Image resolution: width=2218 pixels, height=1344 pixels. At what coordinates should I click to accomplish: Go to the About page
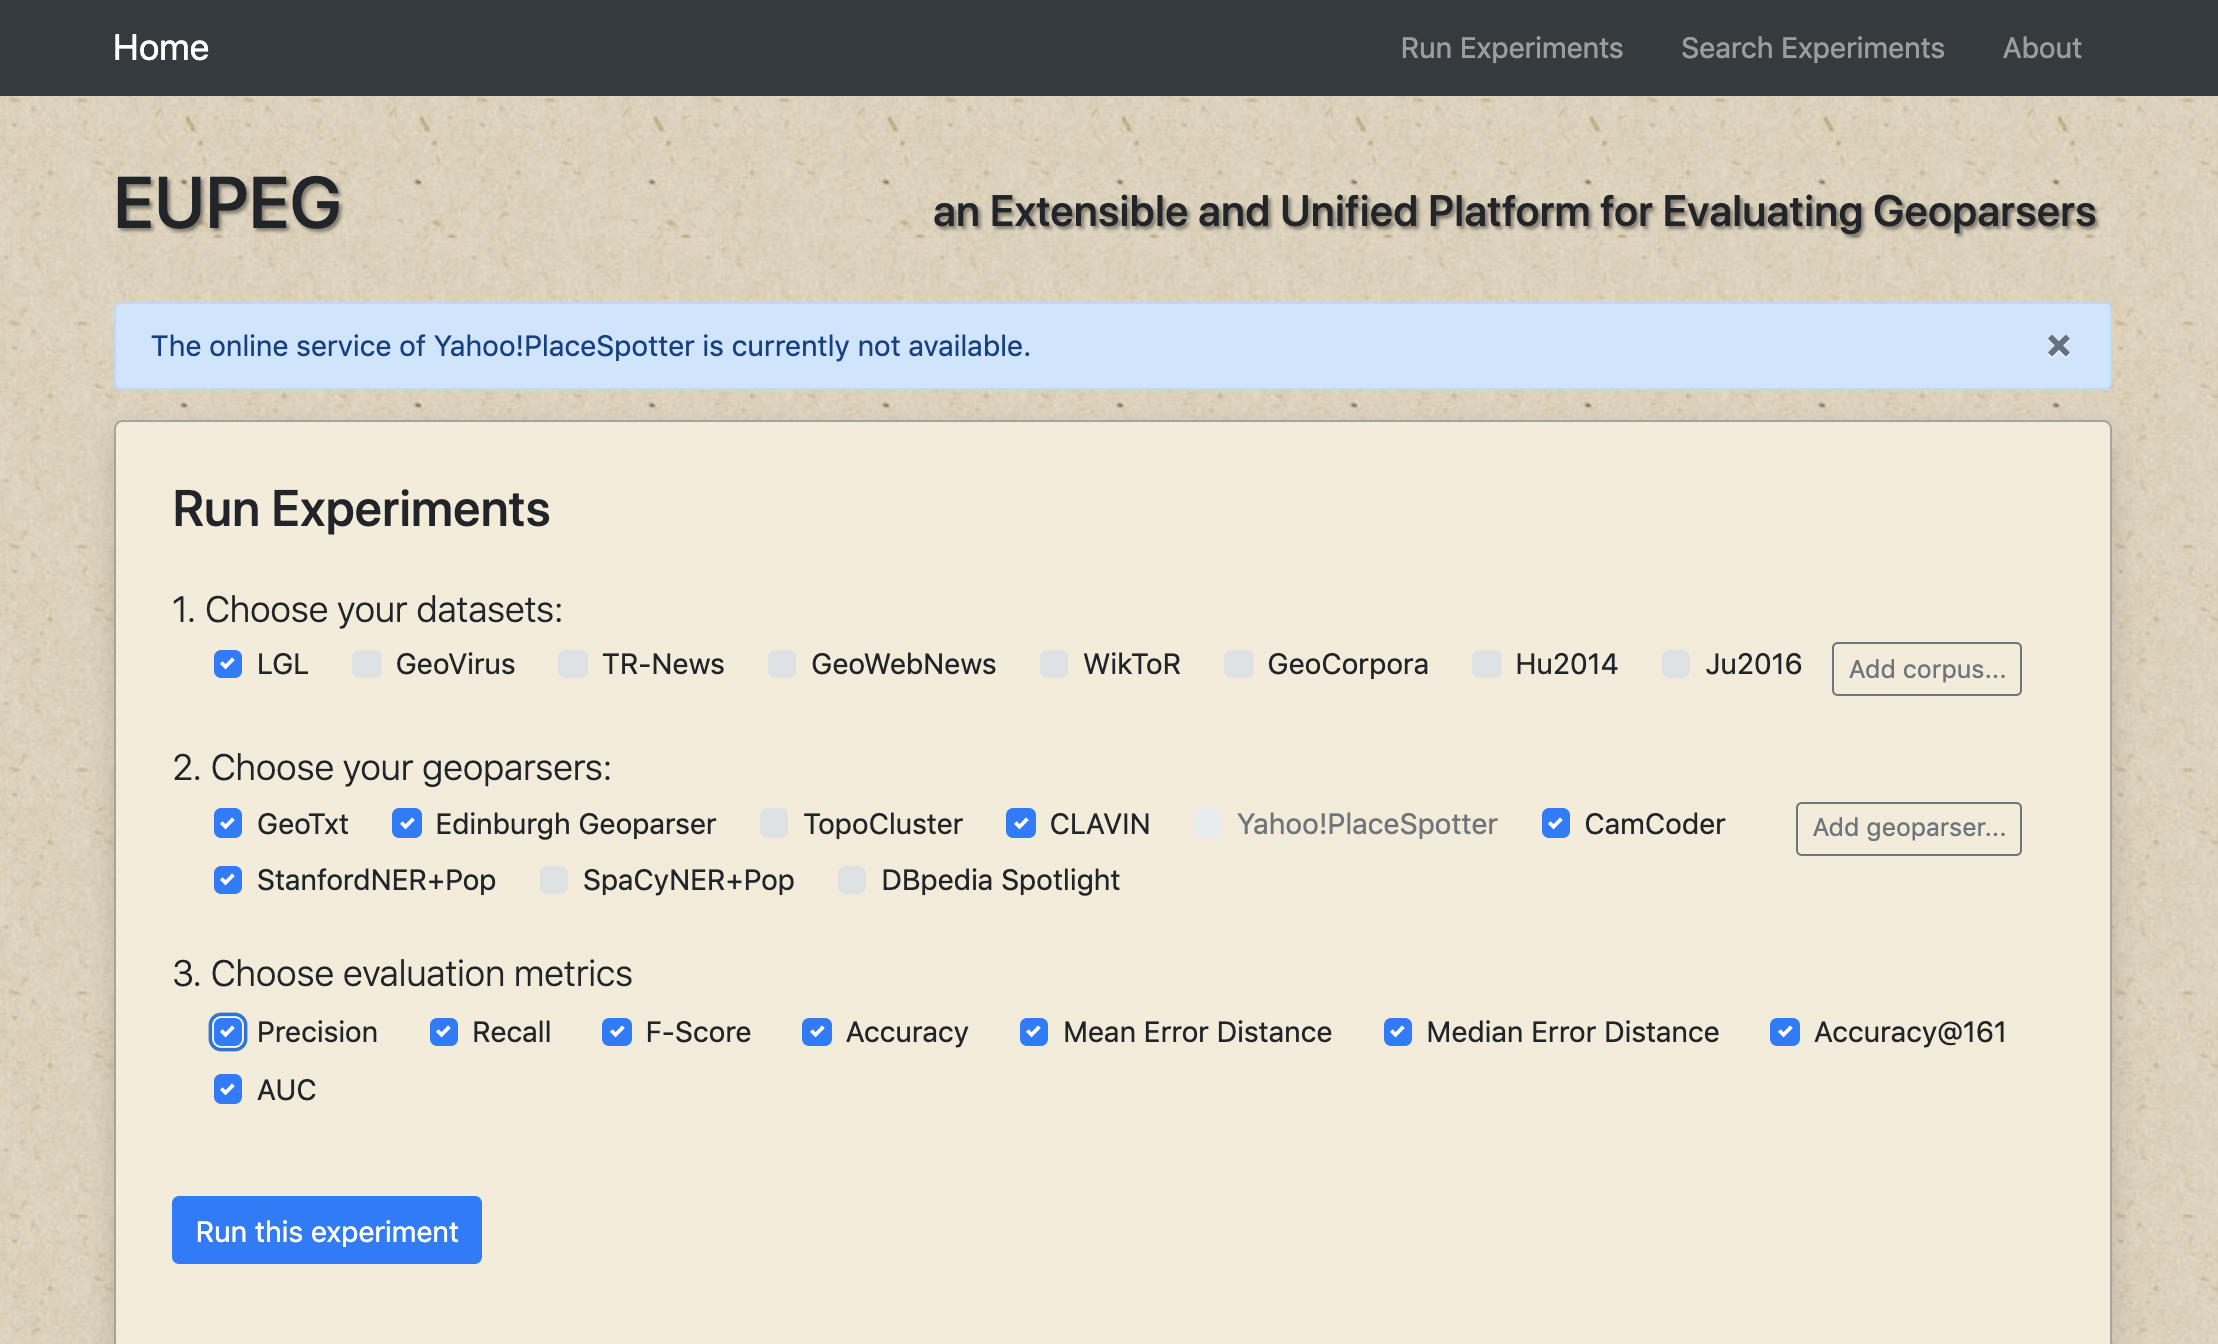point(2041,48)
